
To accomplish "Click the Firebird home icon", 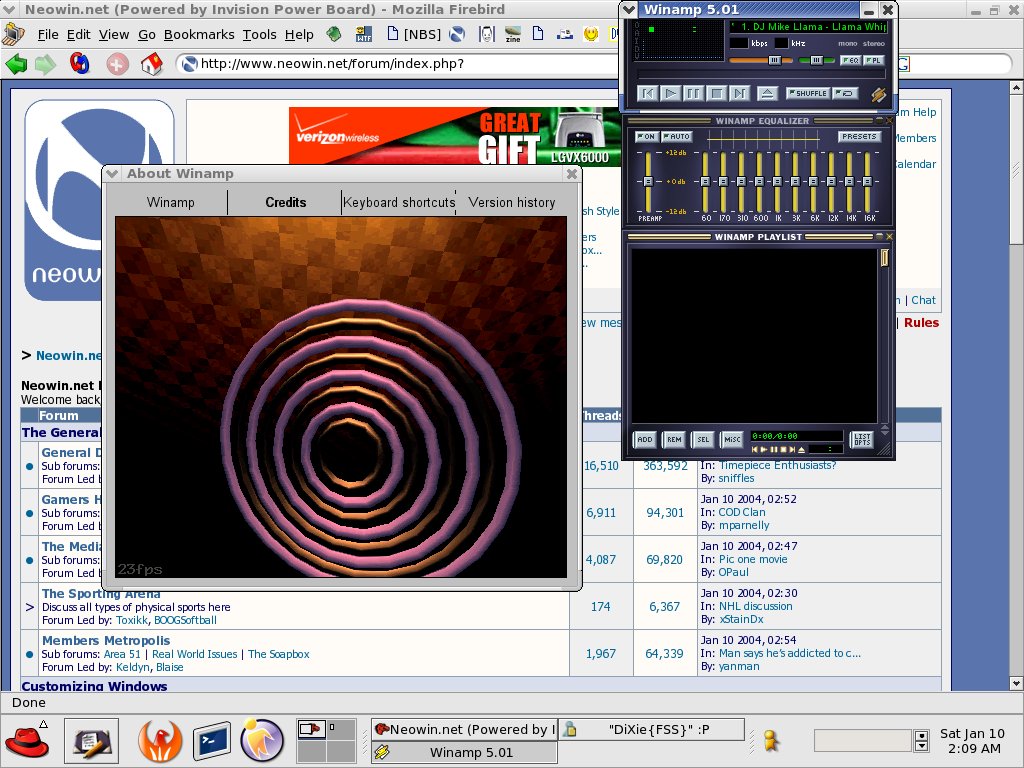I will (x=151, y=64).
